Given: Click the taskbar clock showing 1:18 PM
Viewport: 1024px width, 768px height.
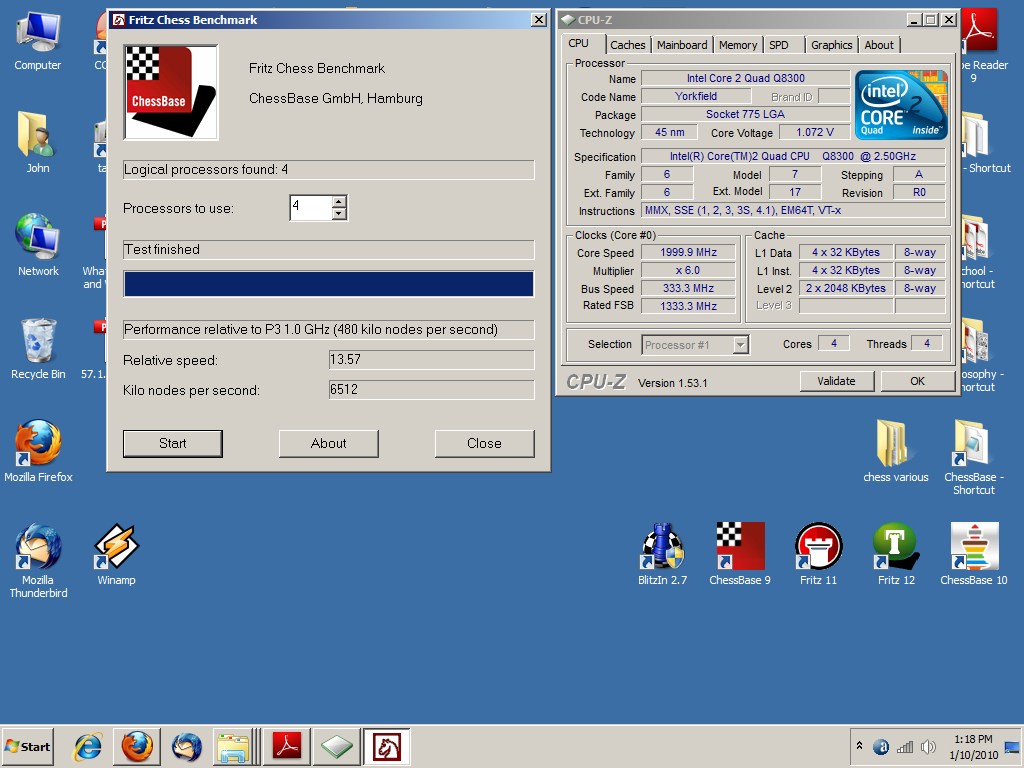Looking at the screenshot, I should [973, 746].
